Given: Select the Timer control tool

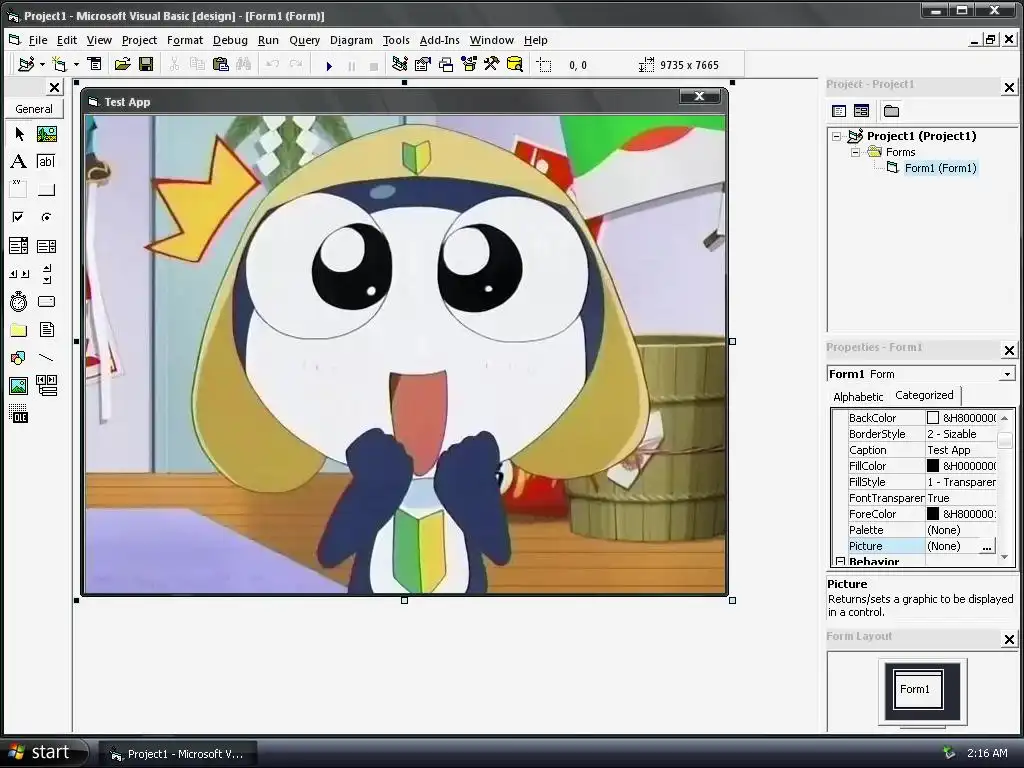Looking at the screenshot, I should pyautogui.click(x=19, y=302).
